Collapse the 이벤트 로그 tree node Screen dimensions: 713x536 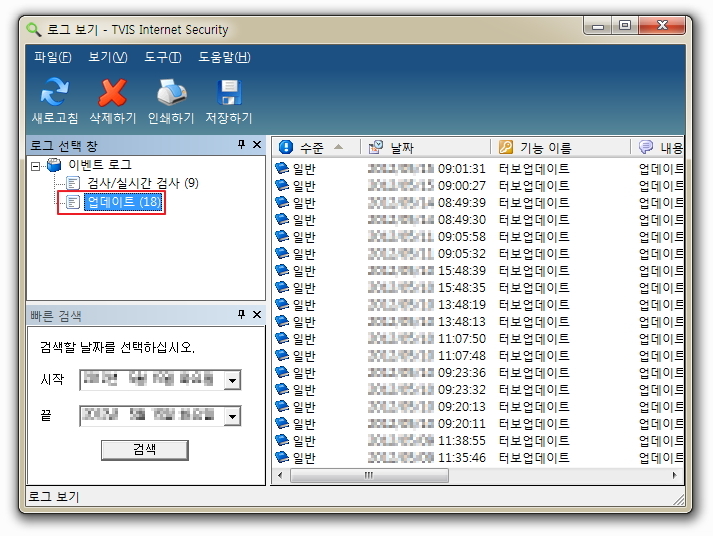point(37,165)
